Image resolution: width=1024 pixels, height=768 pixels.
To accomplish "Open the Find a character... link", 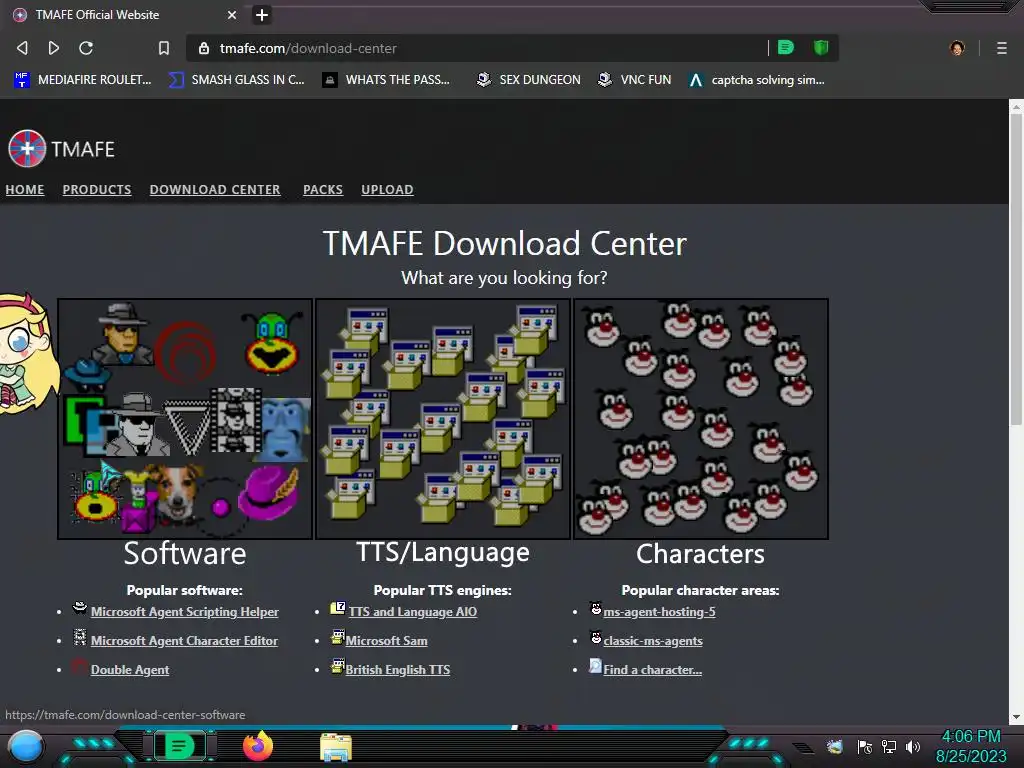I will (652, 669).
